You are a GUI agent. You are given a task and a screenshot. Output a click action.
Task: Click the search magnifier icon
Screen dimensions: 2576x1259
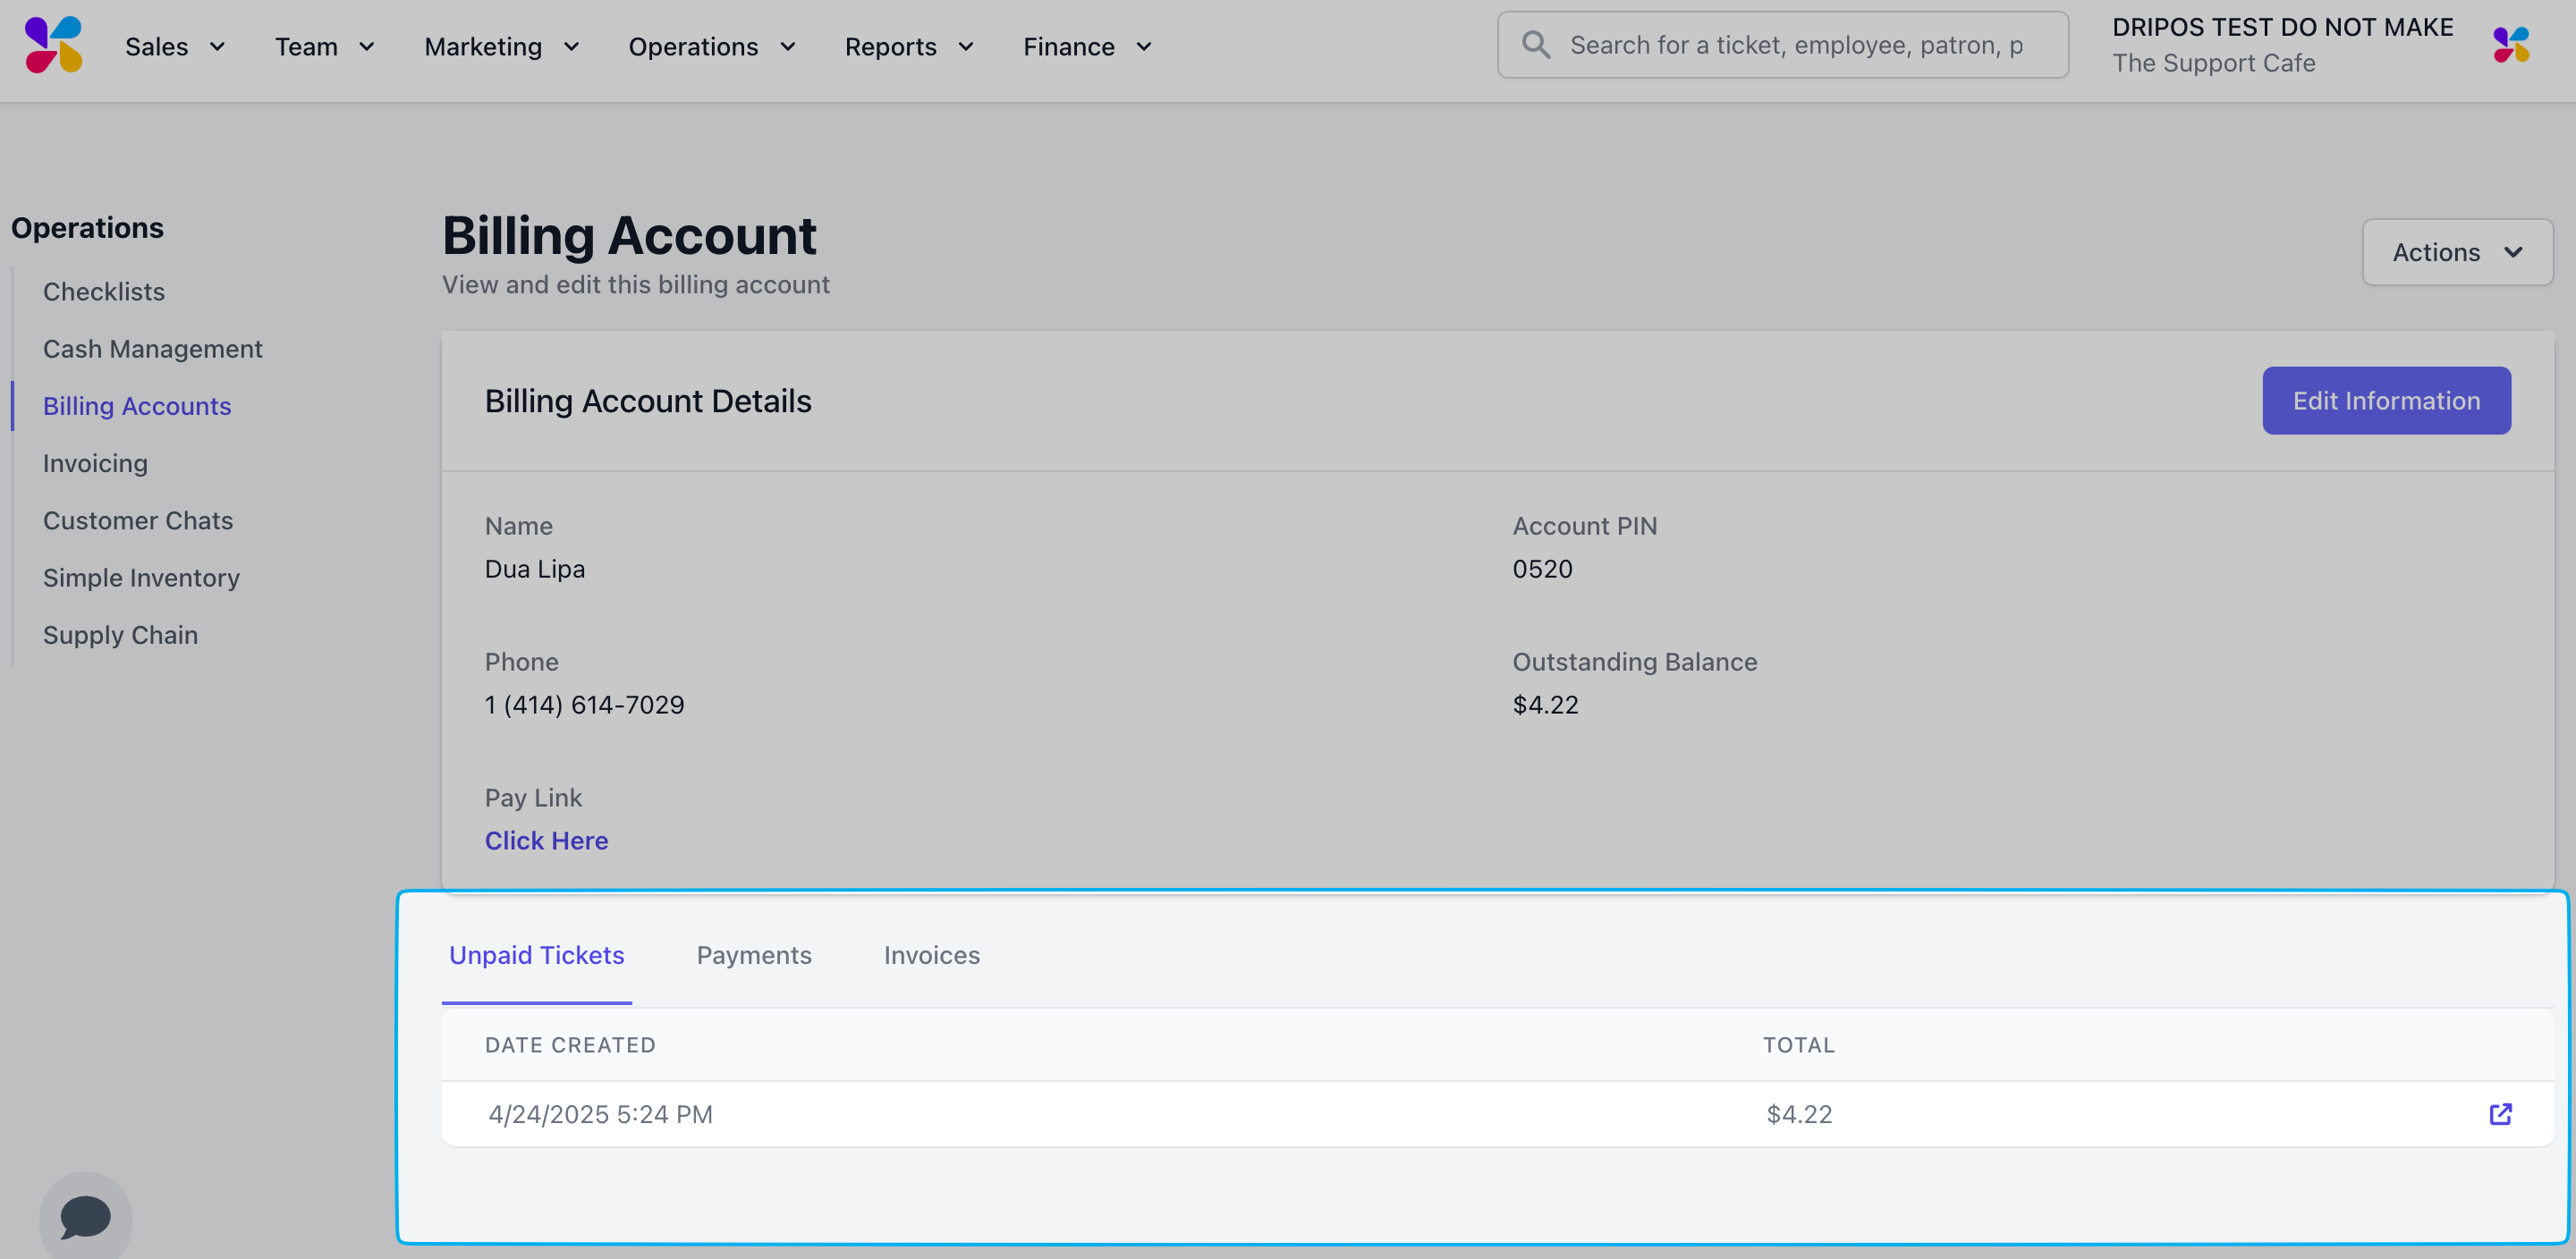coord(1535,45)
